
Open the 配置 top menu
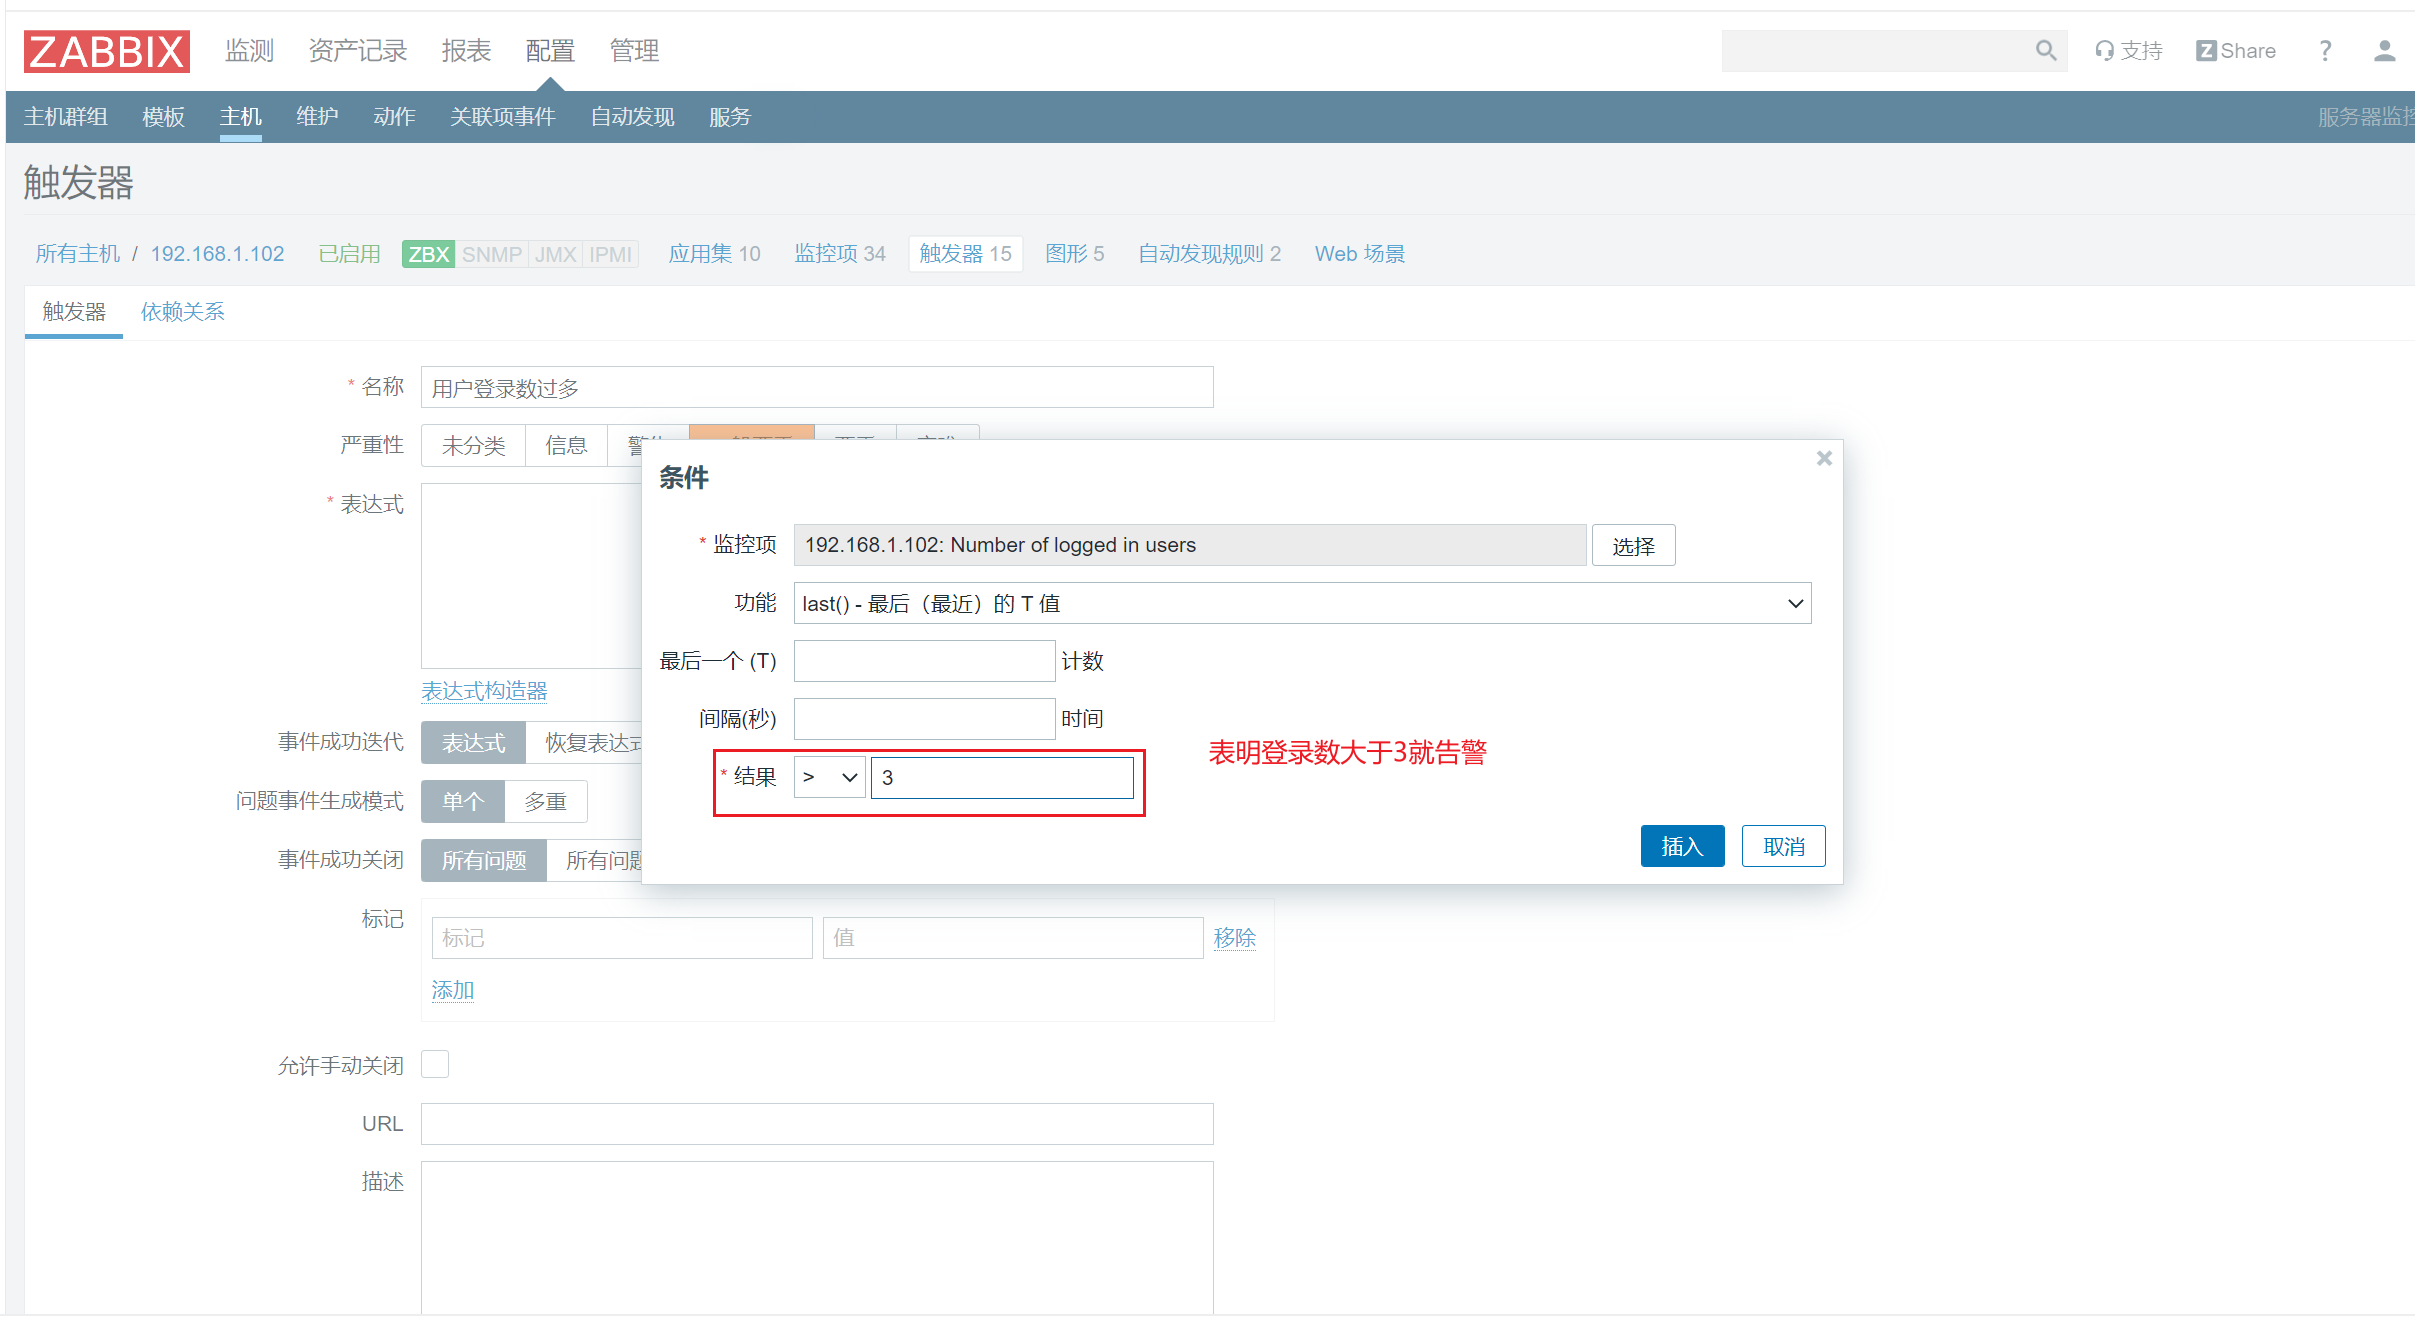tap(550, 51)
